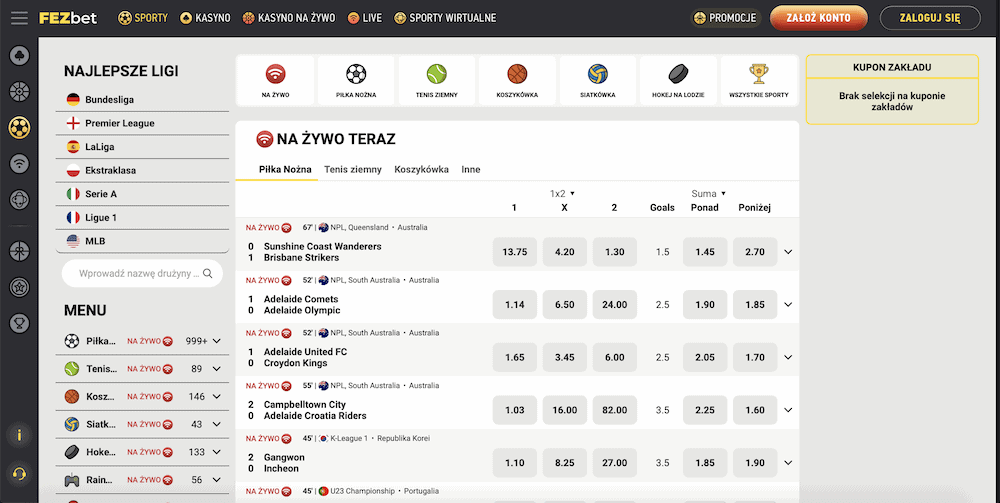The height and width of the screenshot is (503, 1000).
Task: Switch to Tenis ziemny live tab
Action: pos(353,170)
